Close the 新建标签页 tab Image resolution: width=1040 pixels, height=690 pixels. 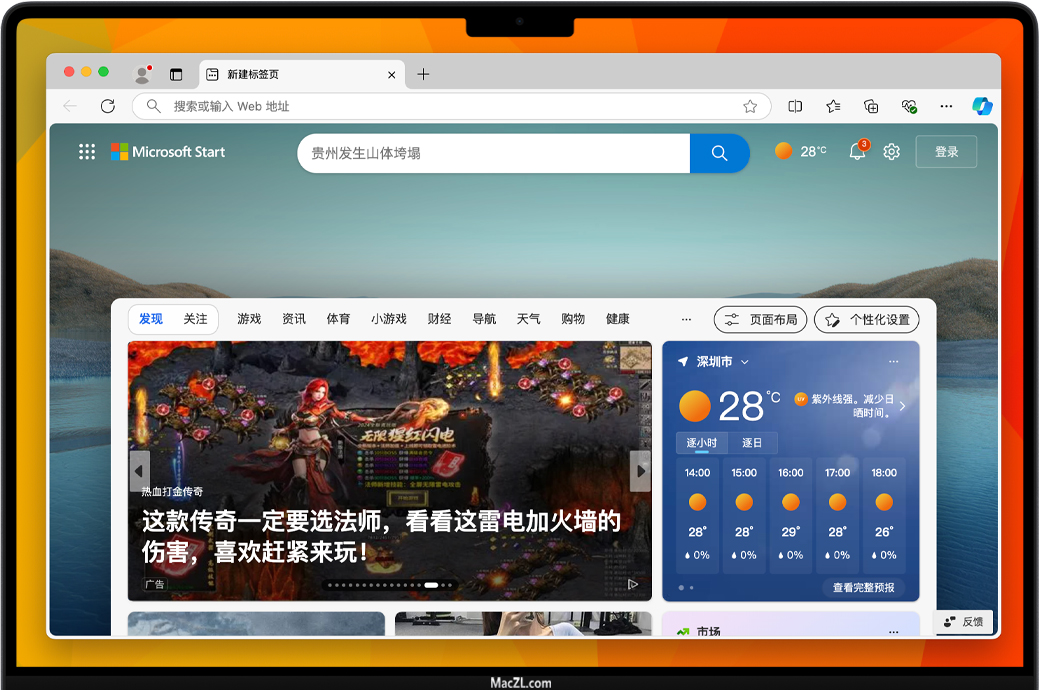(391, 75)
